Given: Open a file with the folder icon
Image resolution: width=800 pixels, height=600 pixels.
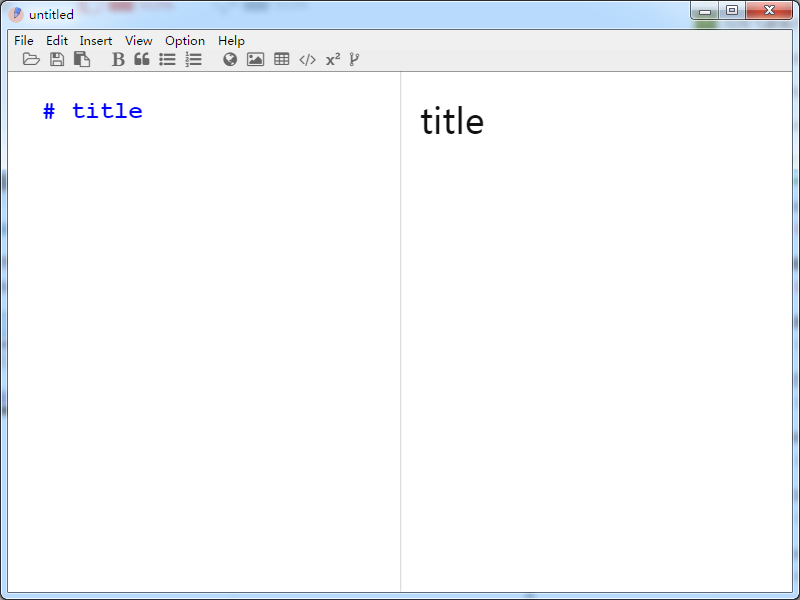Looking at the screenshot, I should 31,59.
